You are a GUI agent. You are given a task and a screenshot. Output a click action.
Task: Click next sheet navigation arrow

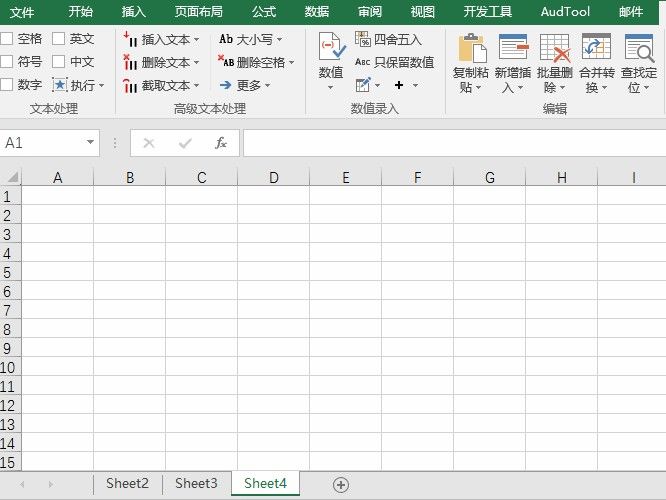point(51,484)
